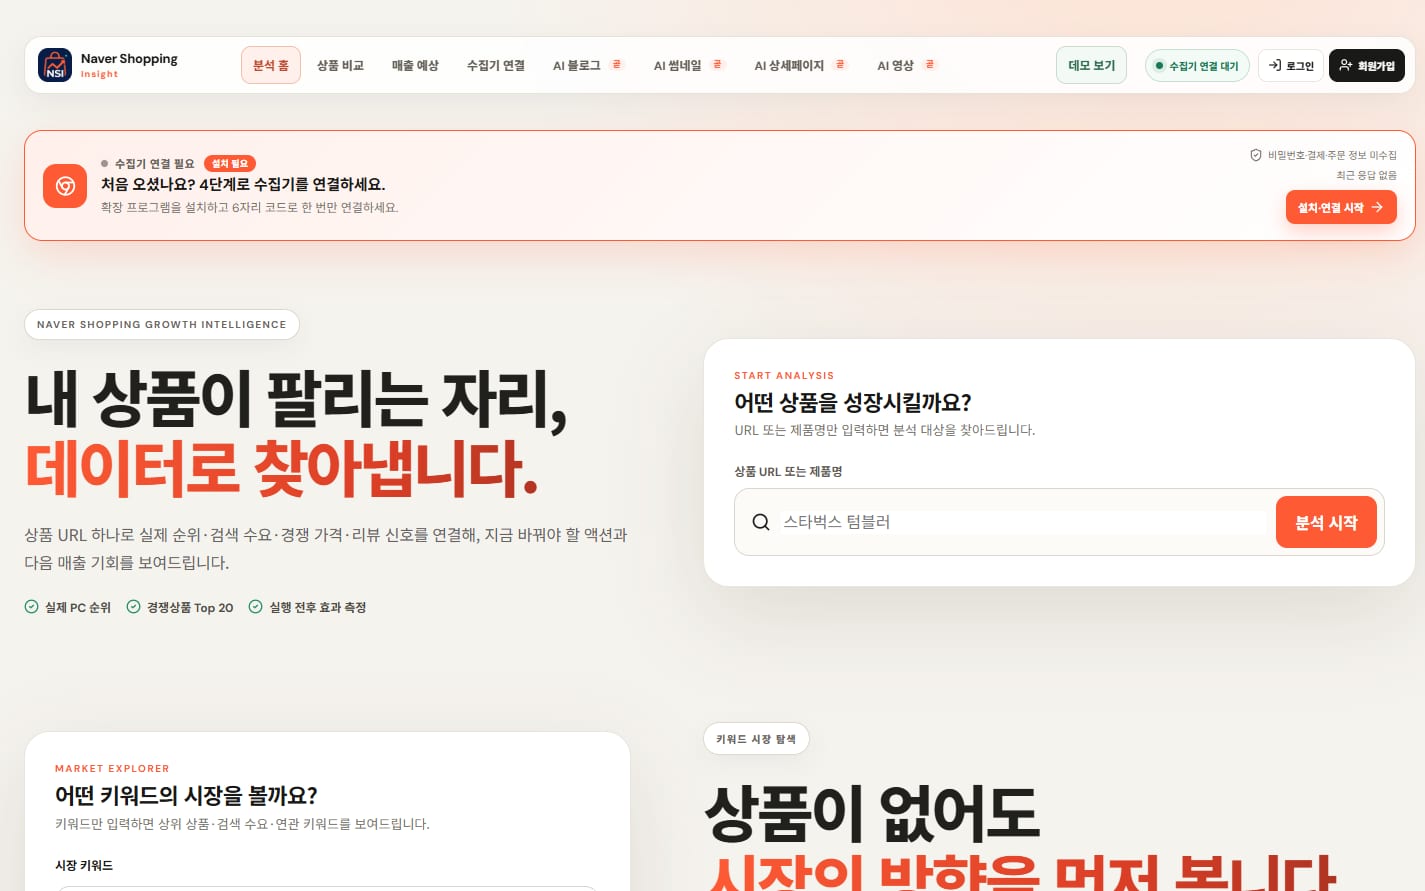Click the NSI Naver Shopping Insight logo icon
Viewport: 1425px width, 891px height.
pyautogui.click(x=55, y=65)
